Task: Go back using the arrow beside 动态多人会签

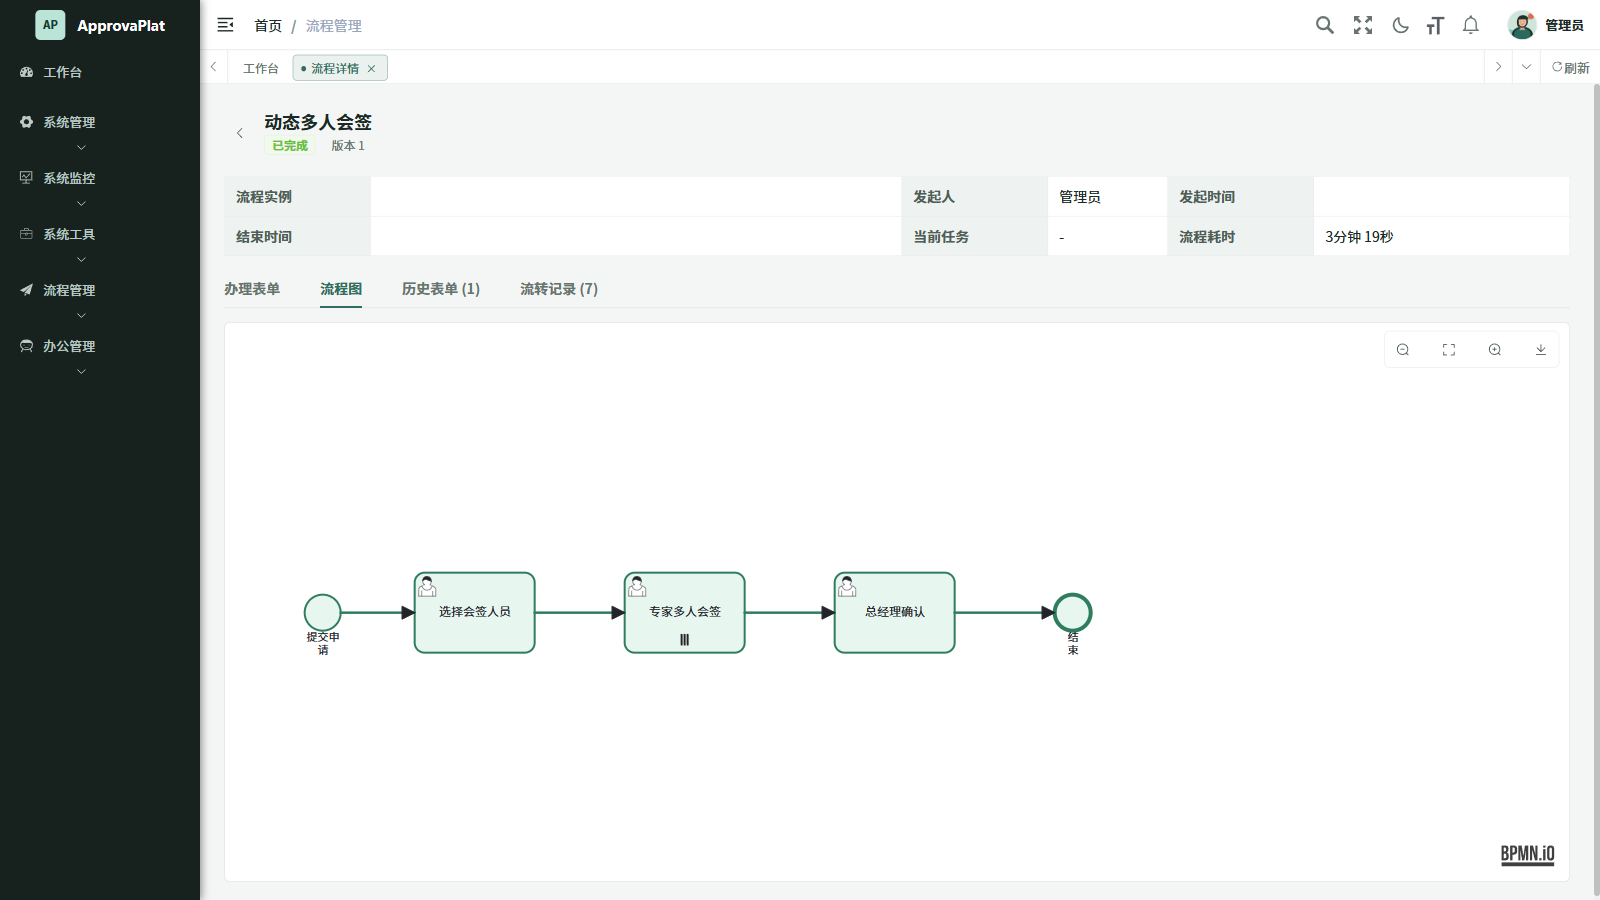Action: click(x=240, y=133)
